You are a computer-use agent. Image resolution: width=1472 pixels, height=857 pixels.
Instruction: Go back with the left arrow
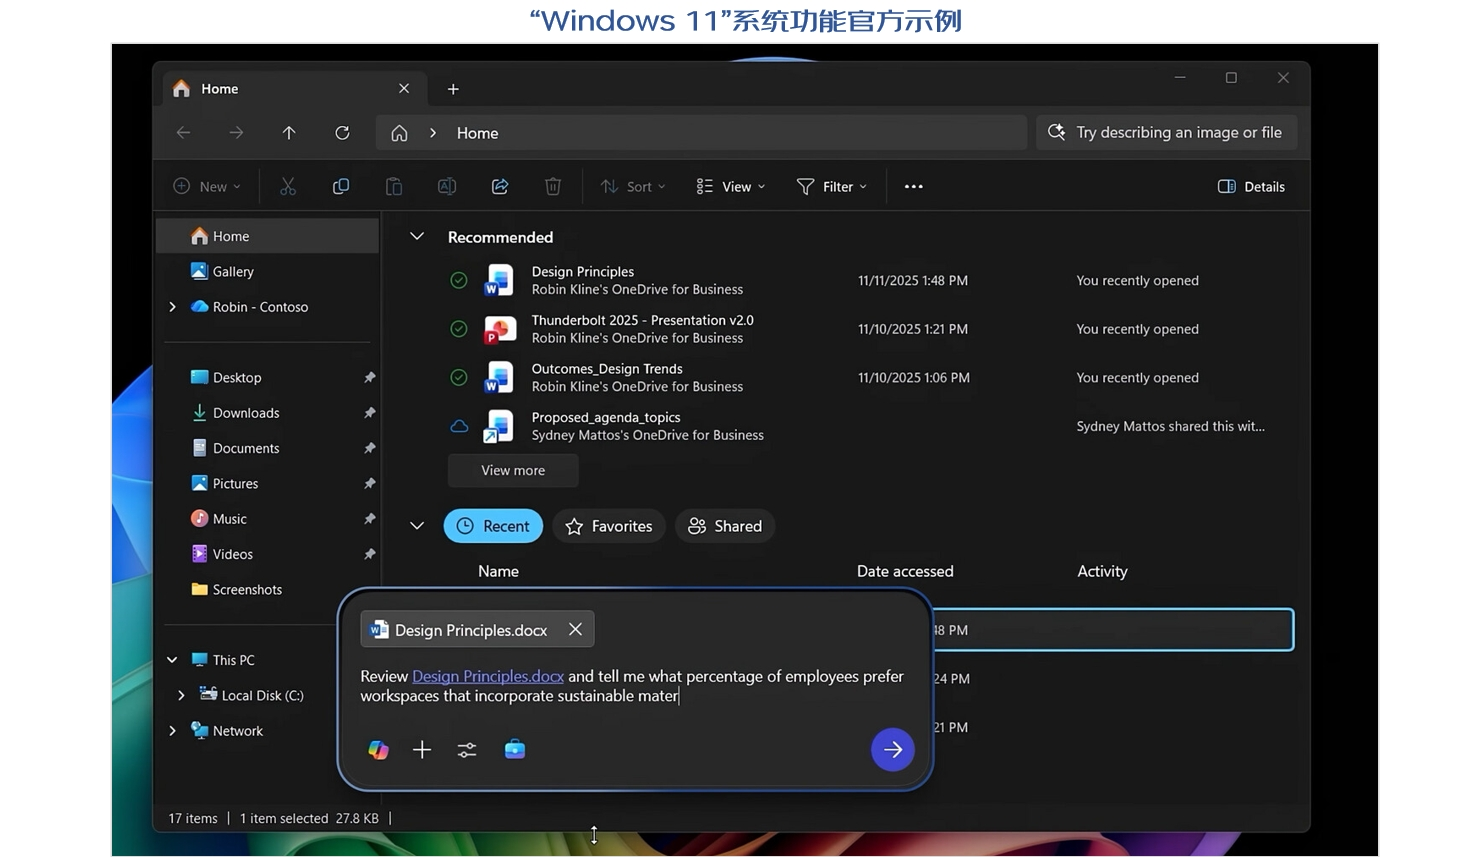tap(183, 132)
